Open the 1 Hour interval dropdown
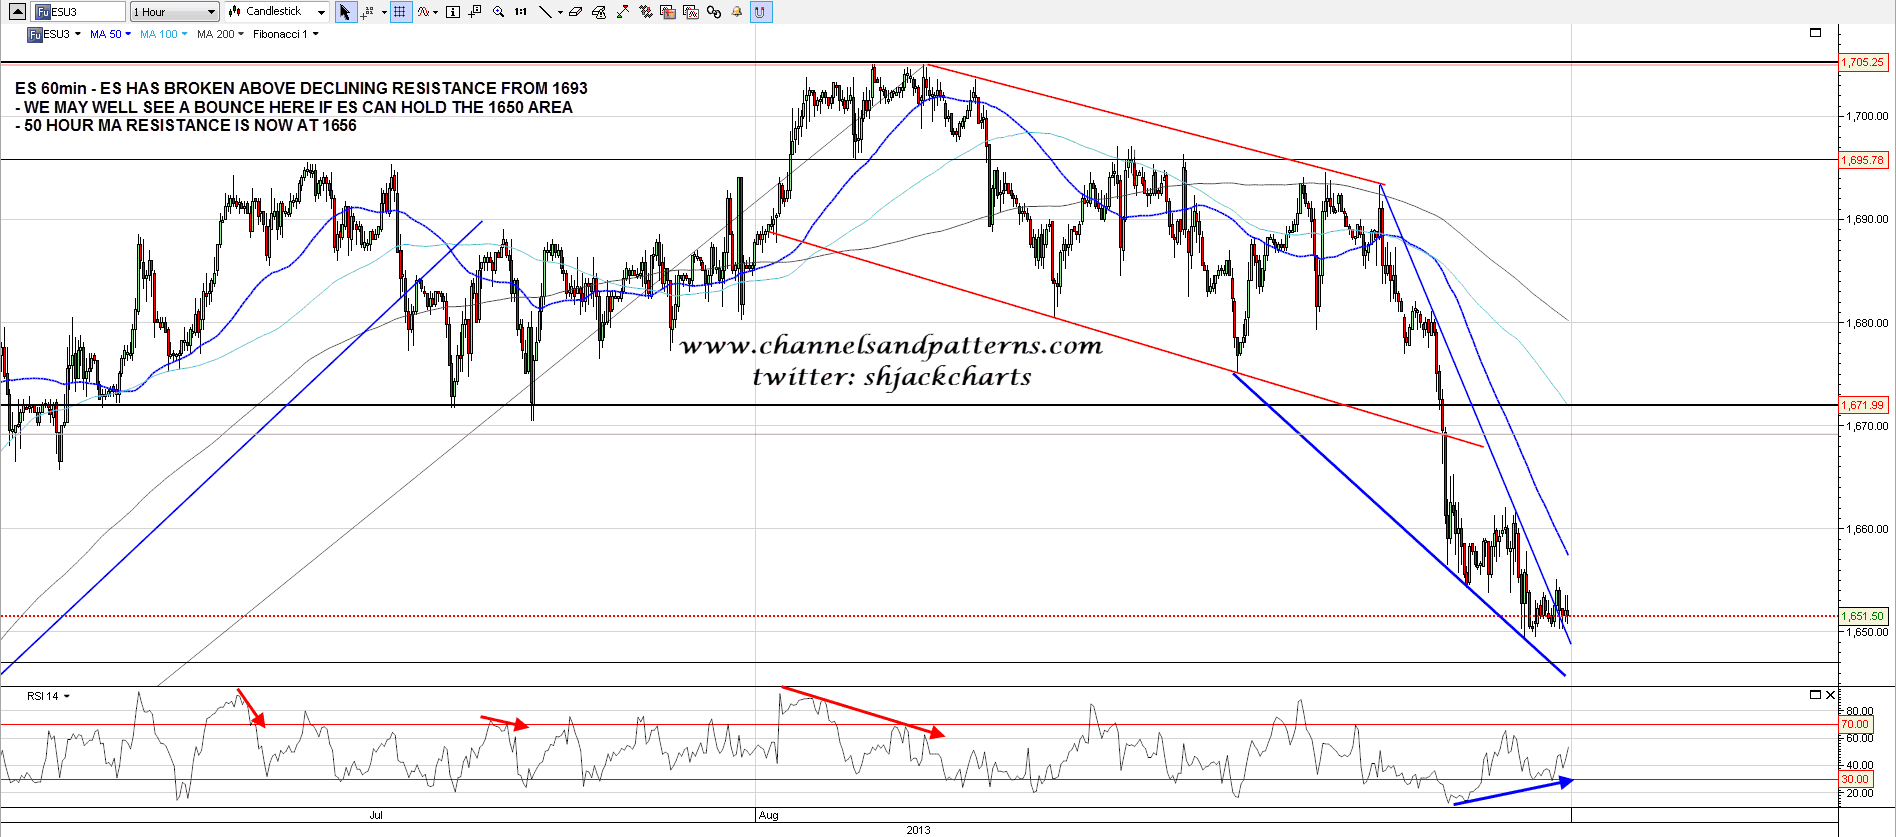Screen dimensions: 1896x837 tap(175, 12)
